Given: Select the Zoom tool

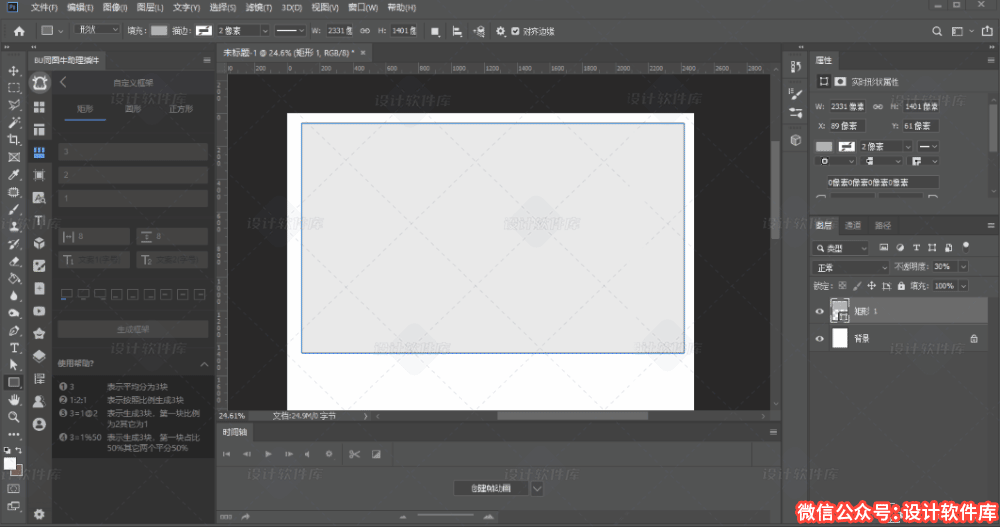Looking at the screenshot, I should coord(14,417).
